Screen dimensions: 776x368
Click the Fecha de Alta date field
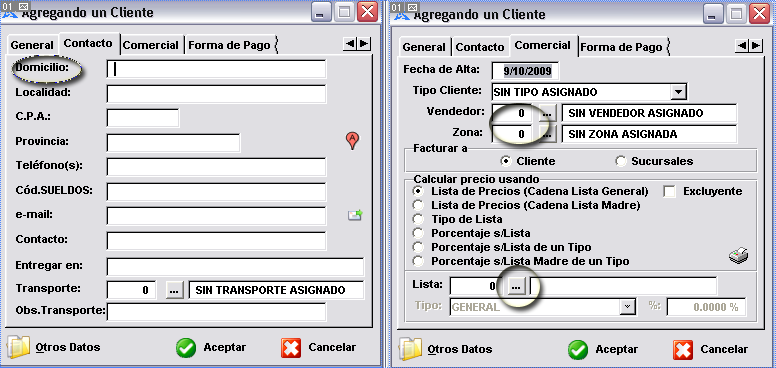[525, 71]
